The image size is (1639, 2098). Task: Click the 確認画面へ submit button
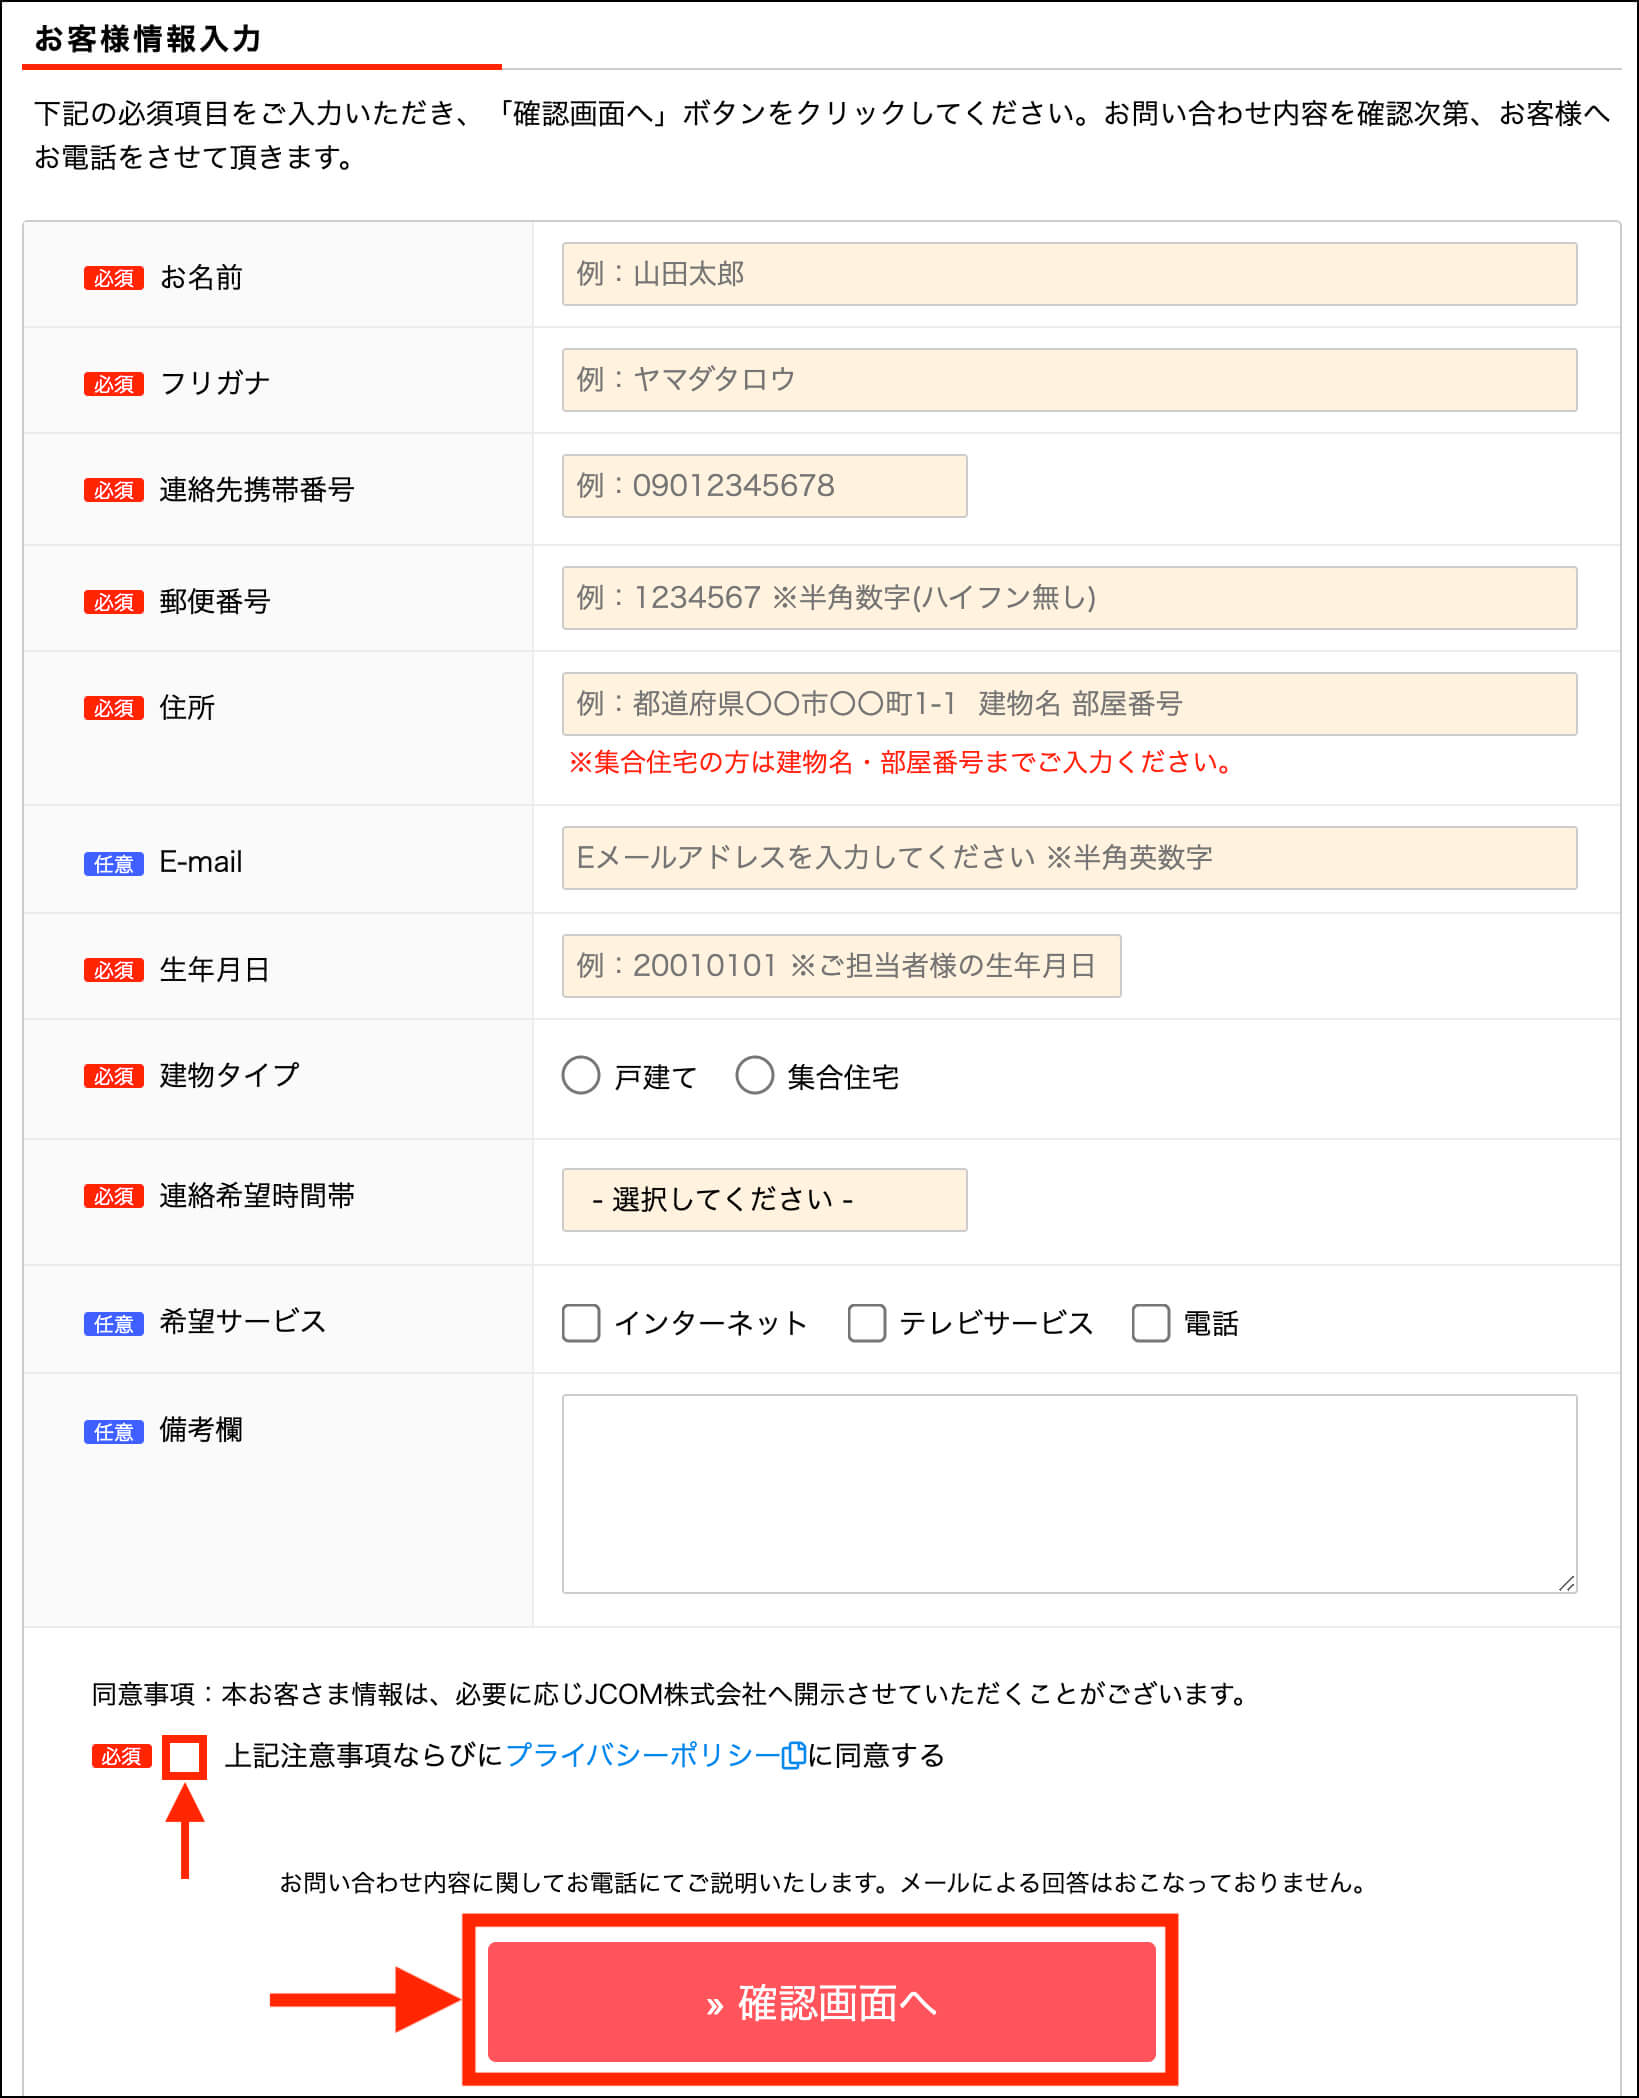pyautogui.click(x=821, y=2002)
